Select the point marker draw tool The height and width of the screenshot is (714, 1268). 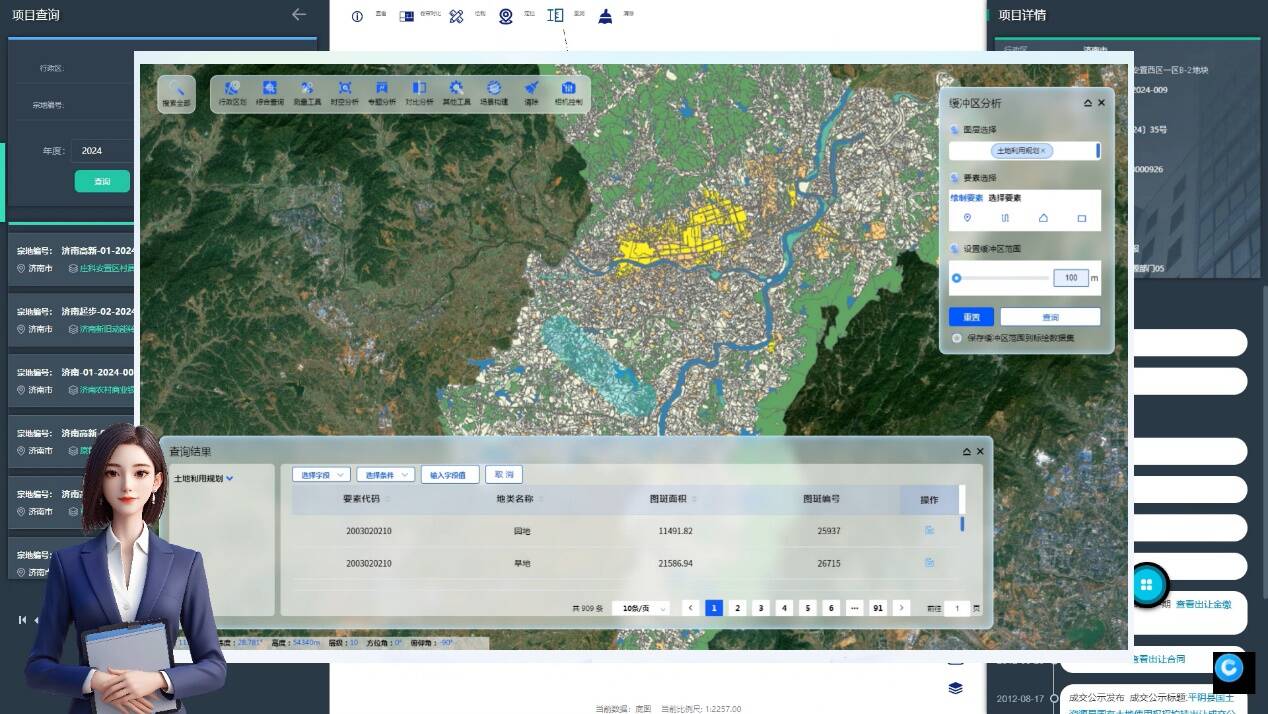point(967,218)
